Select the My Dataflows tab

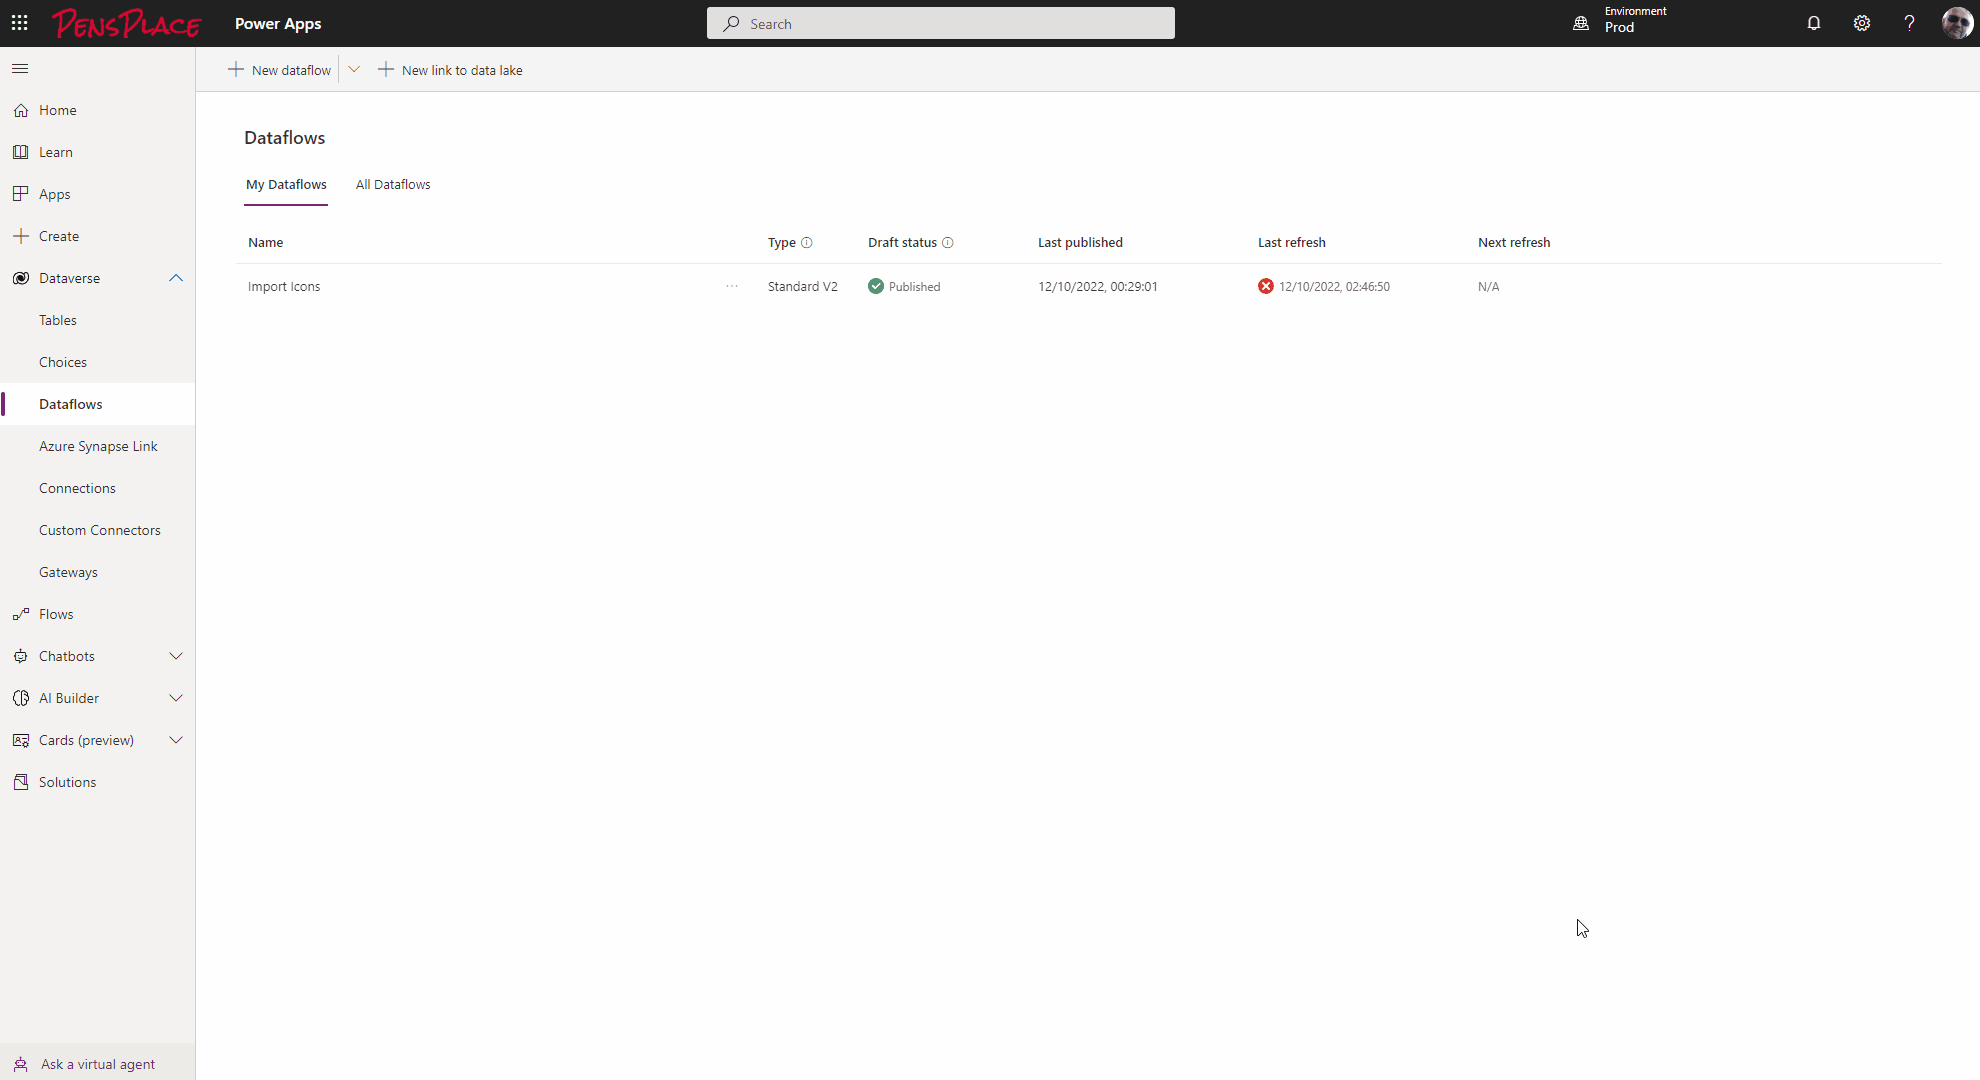tap(285, 184)
